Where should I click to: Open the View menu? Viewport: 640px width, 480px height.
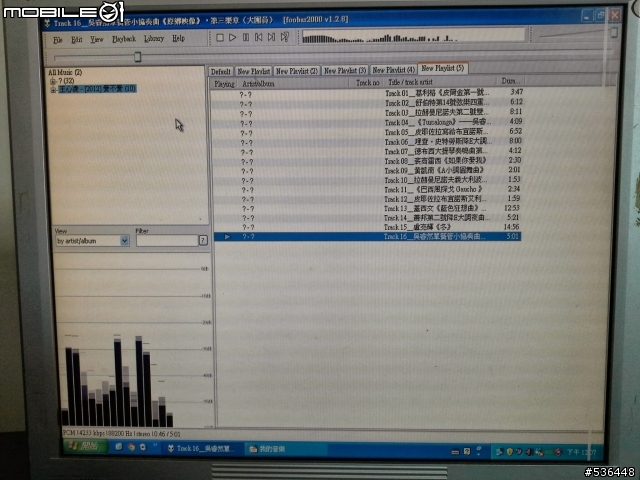tap(97, 39)
